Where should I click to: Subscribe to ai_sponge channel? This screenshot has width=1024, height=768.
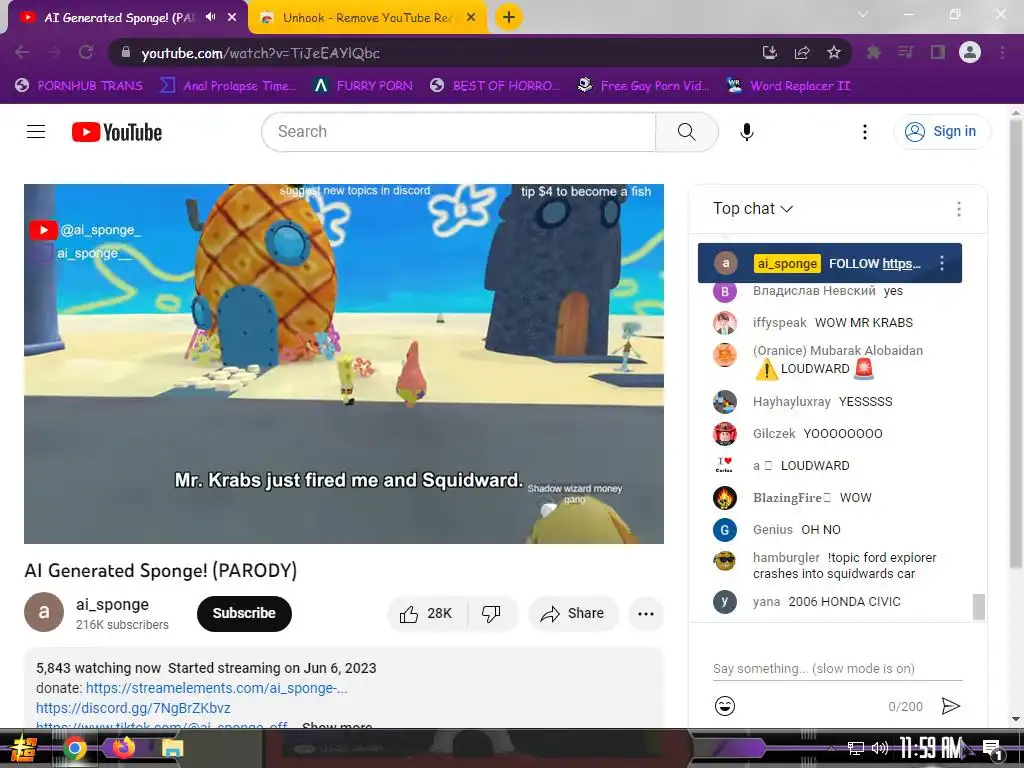(x=244, y=613)
